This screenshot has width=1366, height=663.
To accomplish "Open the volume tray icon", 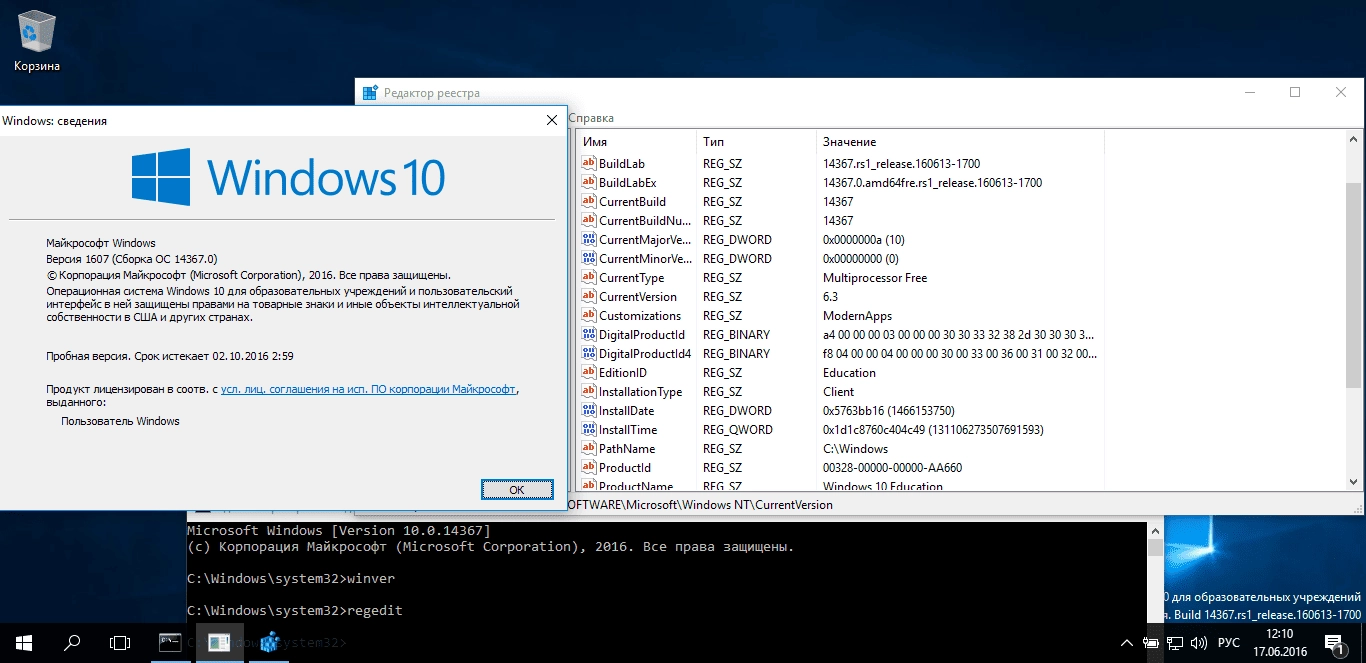I will click(1199, 642).
